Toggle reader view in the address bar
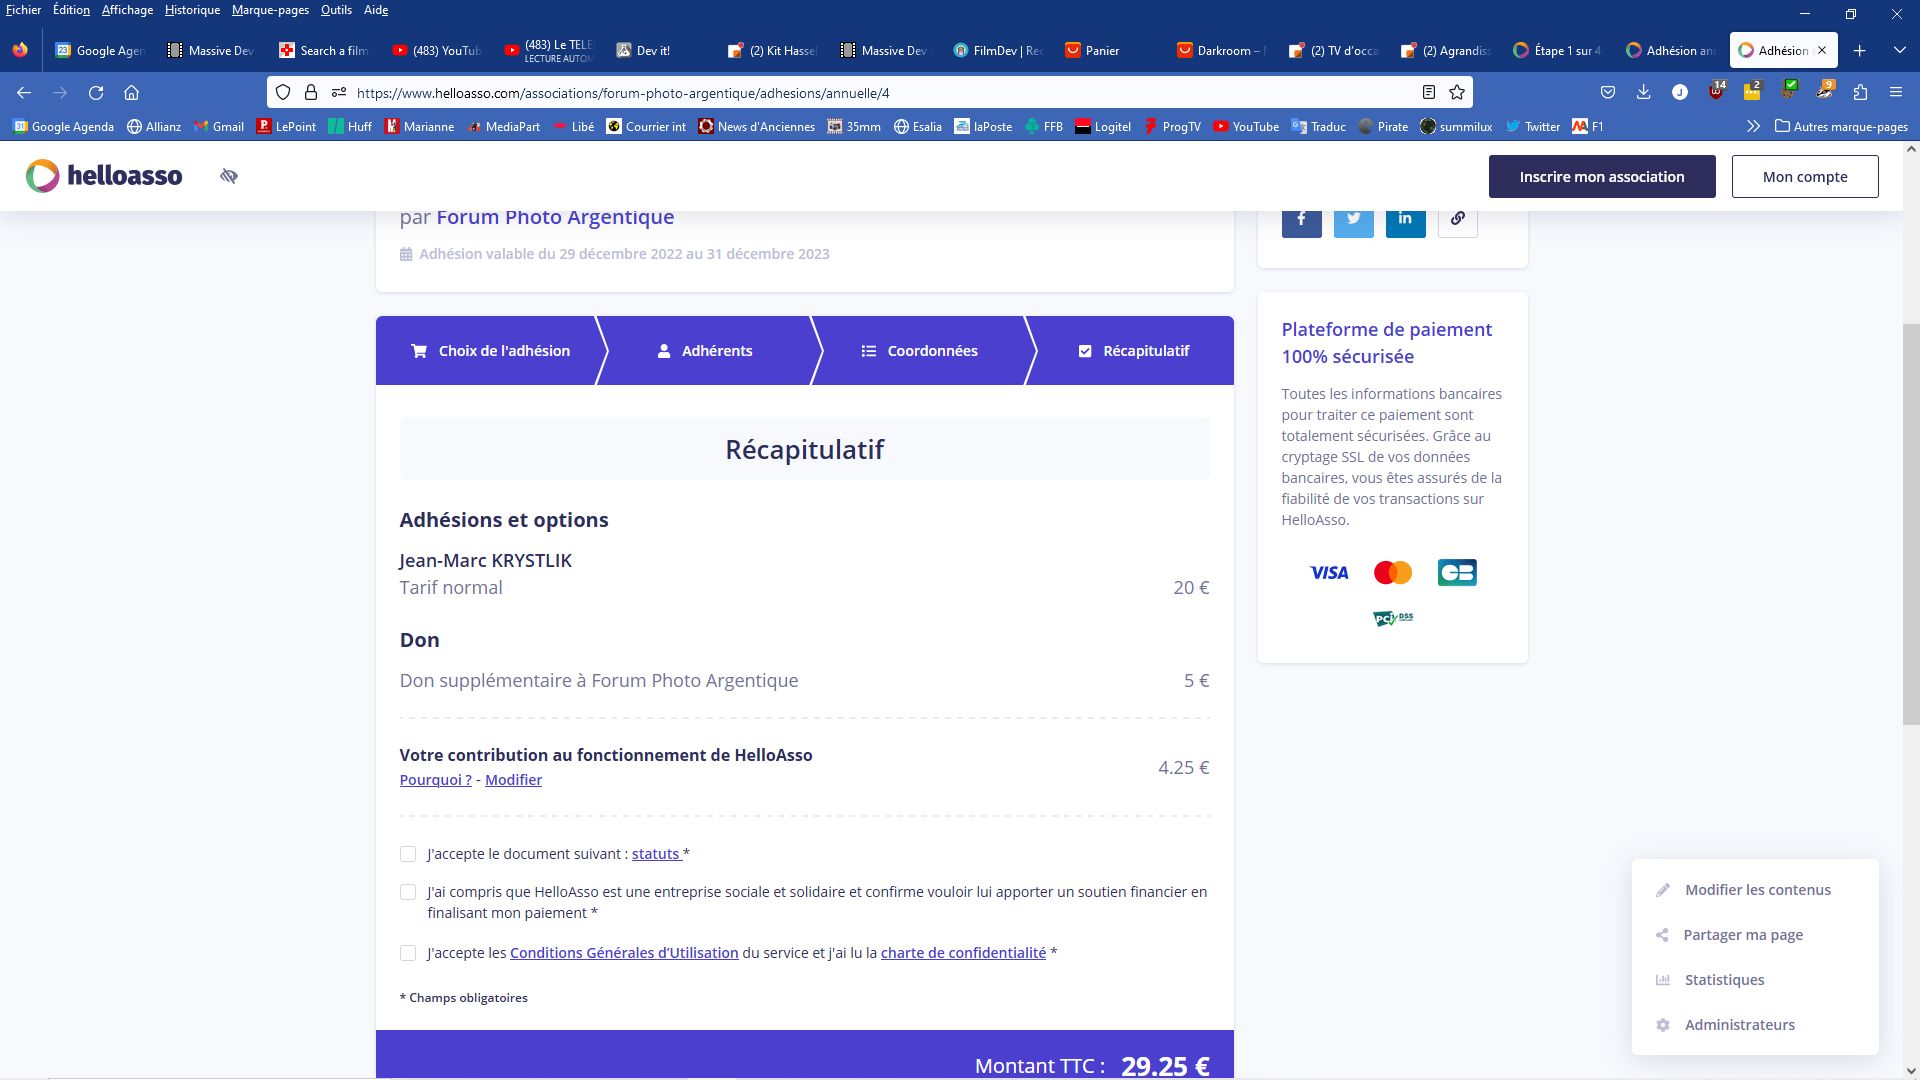The width and height of the screenshot is (1920, 1080). point(1429,92)
